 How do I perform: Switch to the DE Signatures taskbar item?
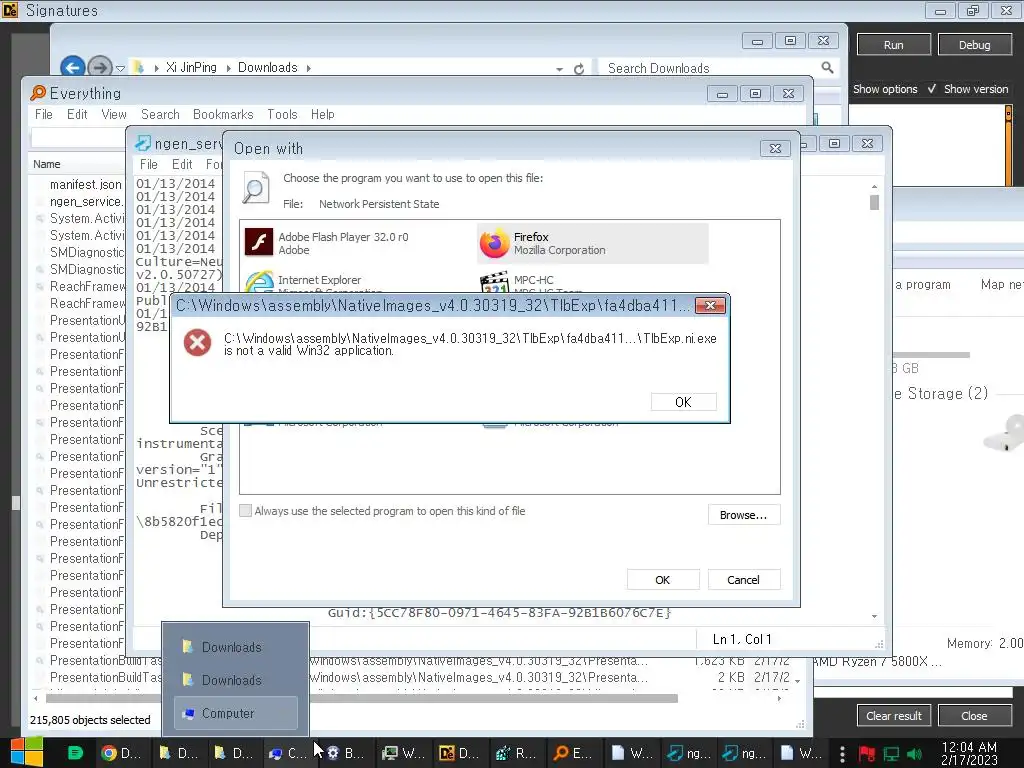click(x=459, y=753)
